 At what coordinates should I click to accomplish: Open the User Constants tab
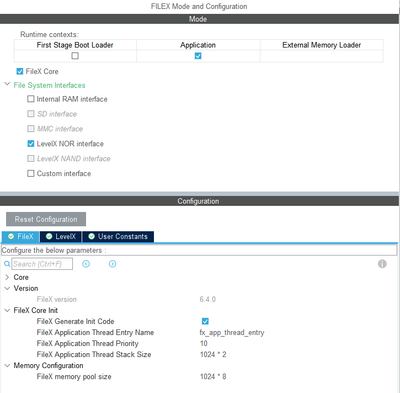point(118,237)
